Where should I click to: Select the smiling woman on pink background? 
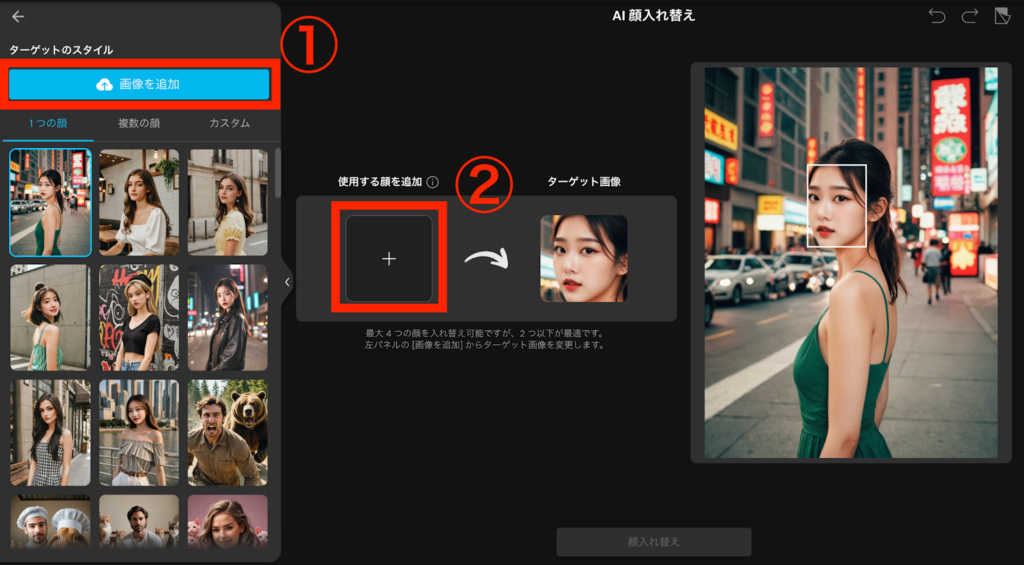point(228,521)
